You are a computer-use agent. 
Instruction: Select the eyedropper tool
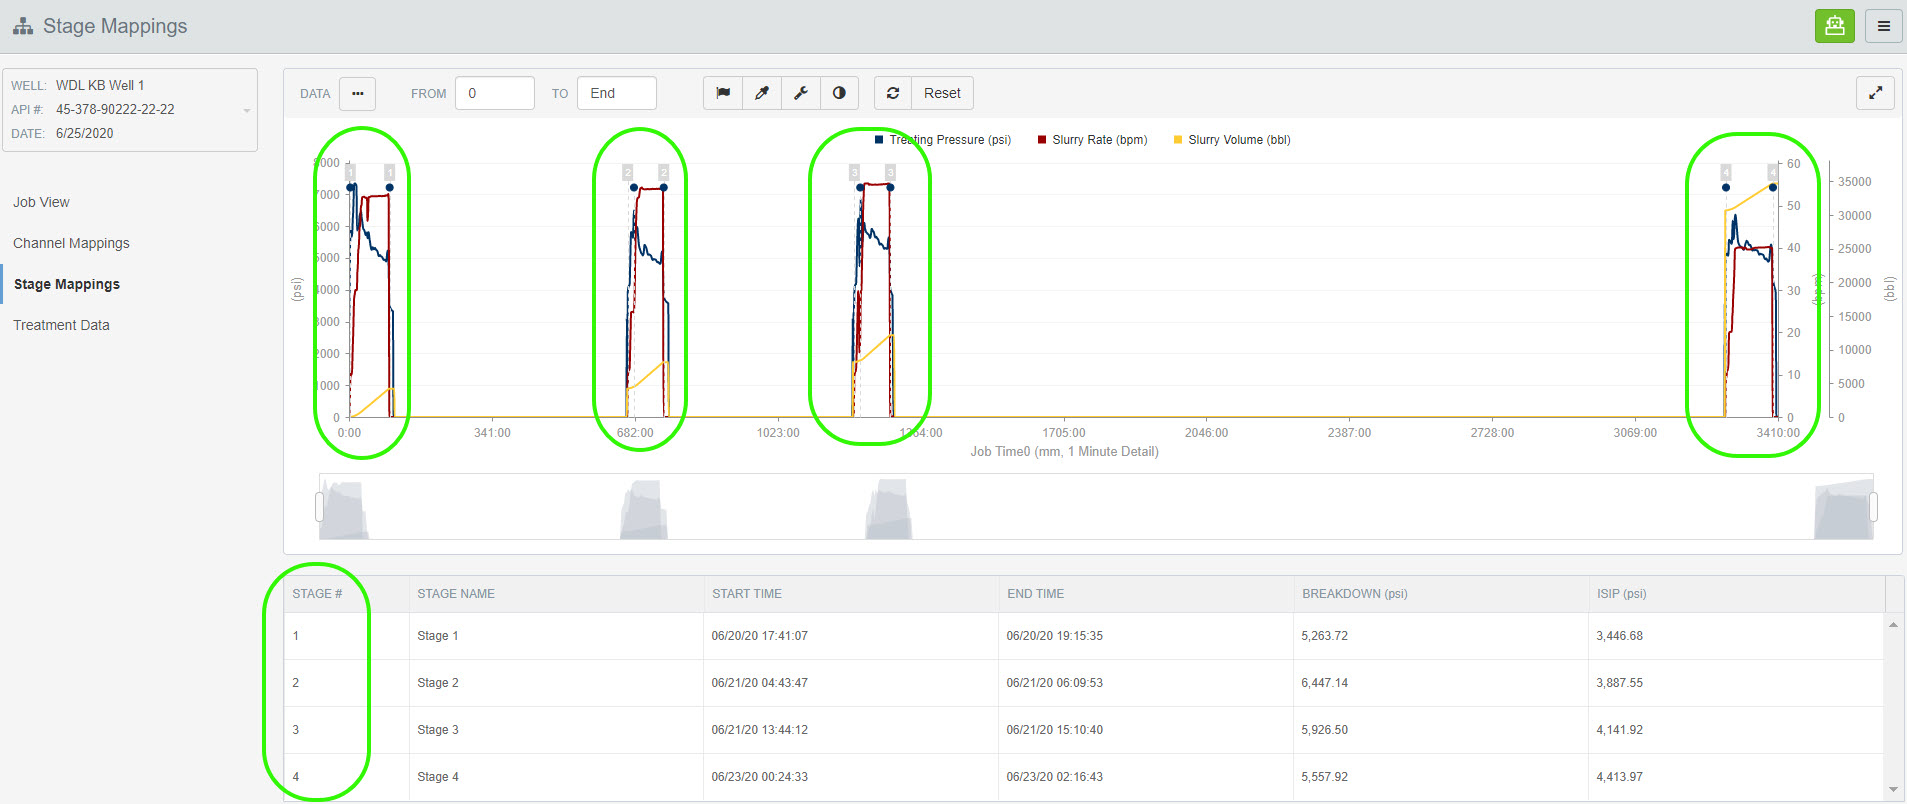click(762, 93)
